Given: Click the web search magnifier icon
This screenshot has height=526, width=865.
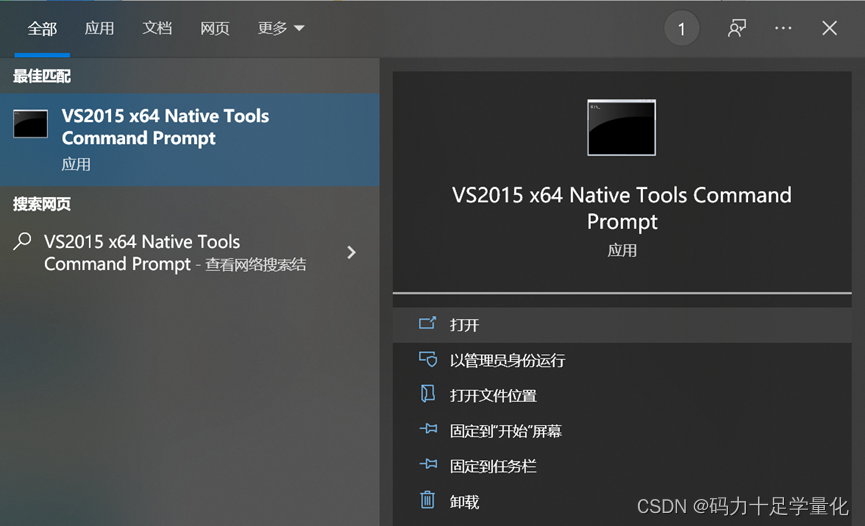Looking at the screenshot, I should pos(22,241).
